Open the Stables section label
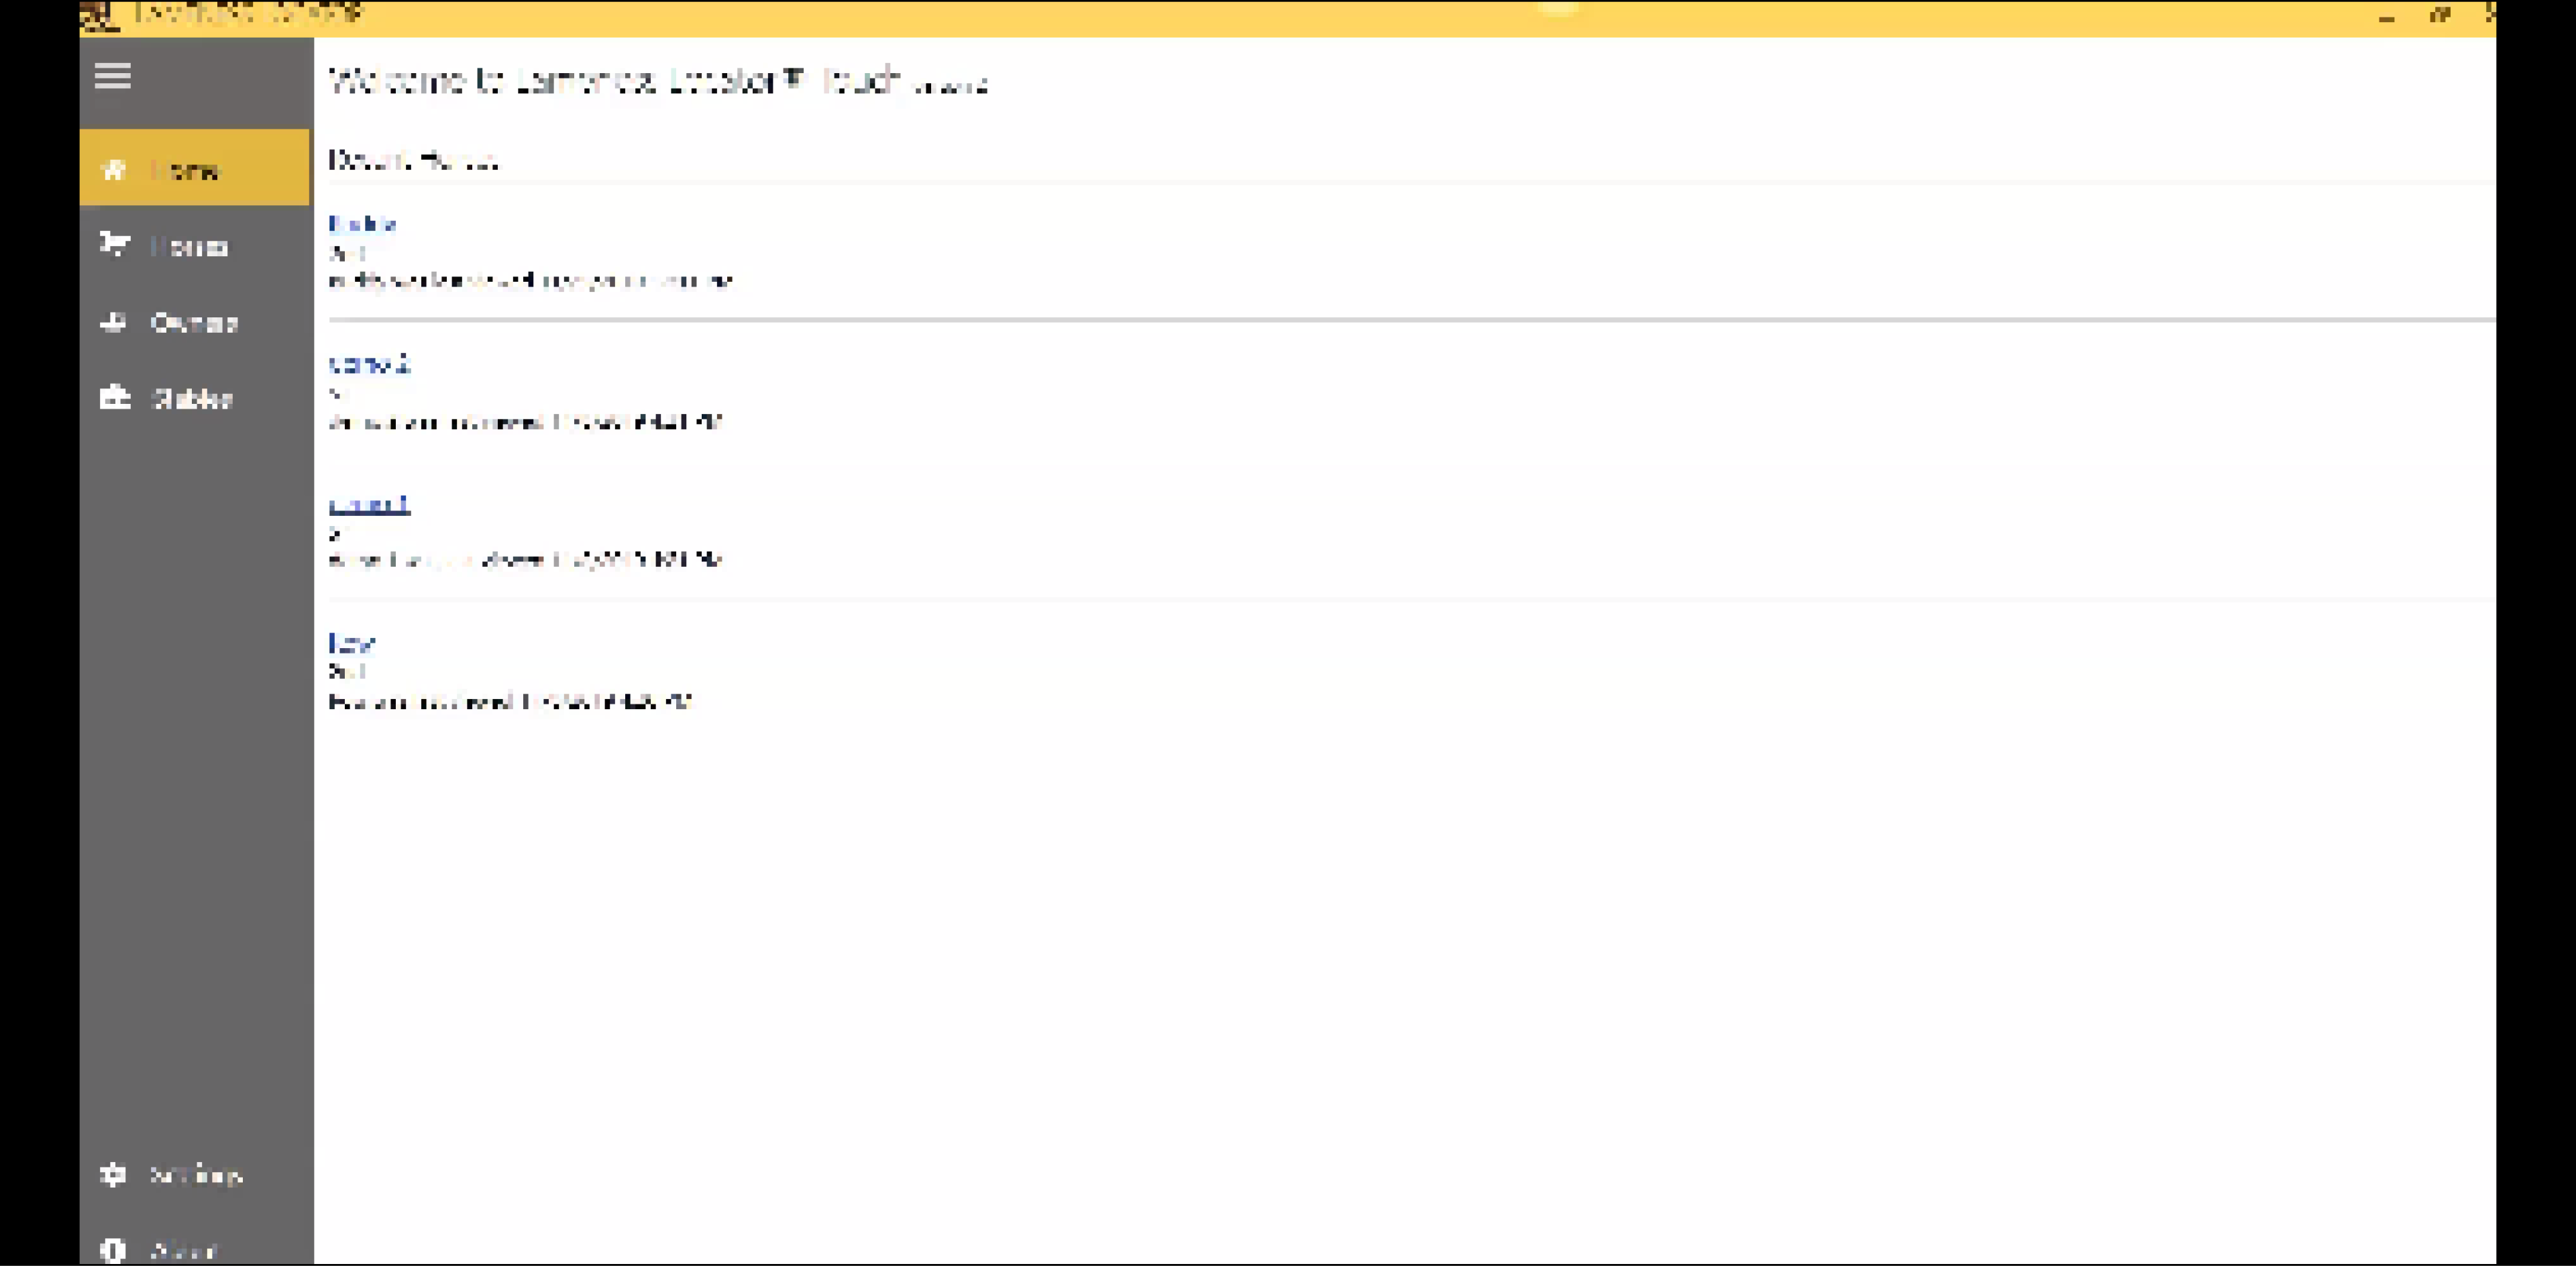The image size is (2576, 1266). (192, 398)
